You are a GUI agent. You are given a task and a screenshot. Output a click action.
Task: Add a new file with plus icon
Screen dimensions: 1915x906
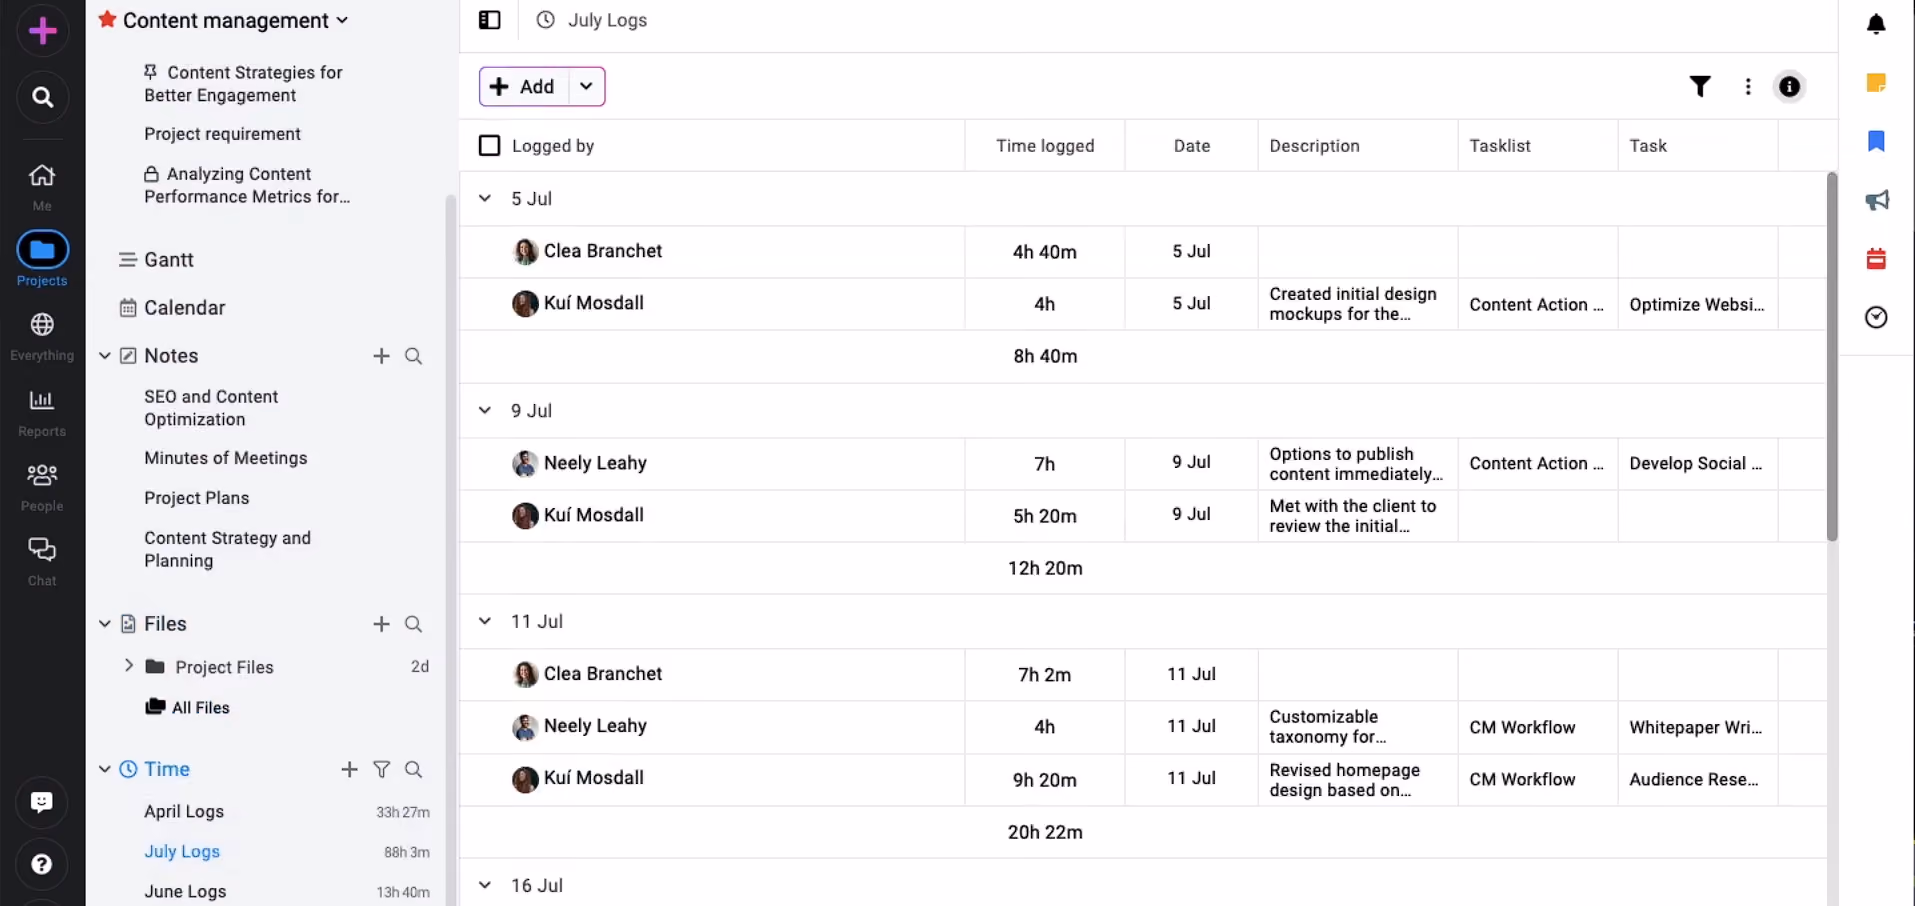[381, 624]
